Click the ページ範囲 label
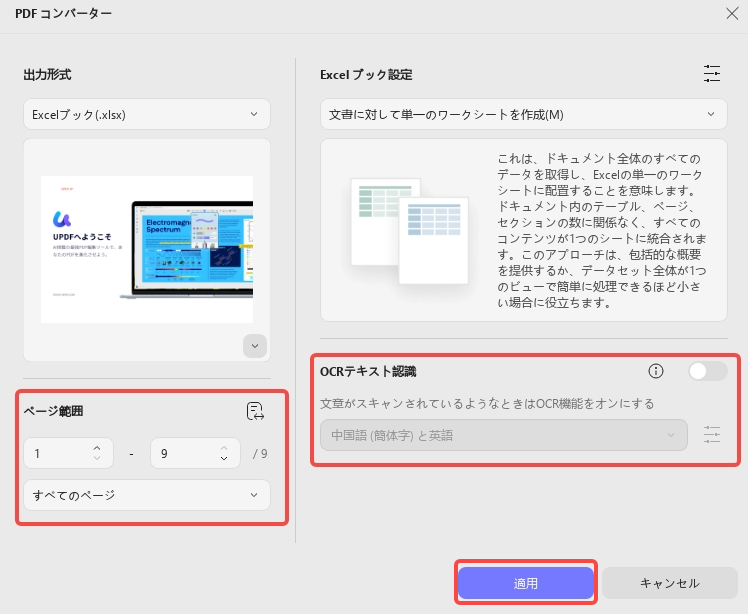Viewport: 748px width, 614px height. [x=53, y=411]
